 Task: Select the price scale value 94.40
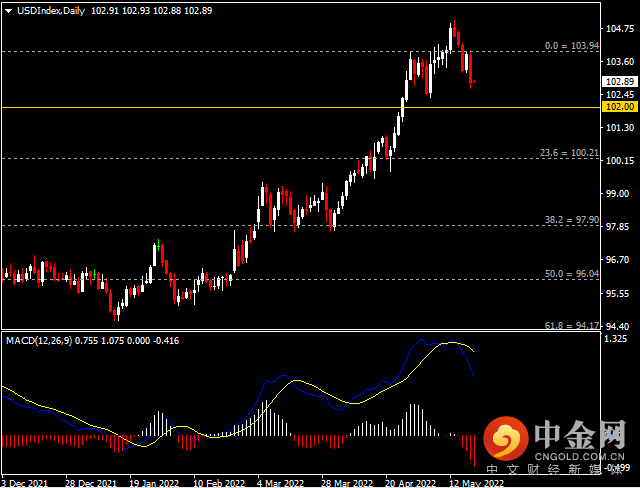coord(620,326)
